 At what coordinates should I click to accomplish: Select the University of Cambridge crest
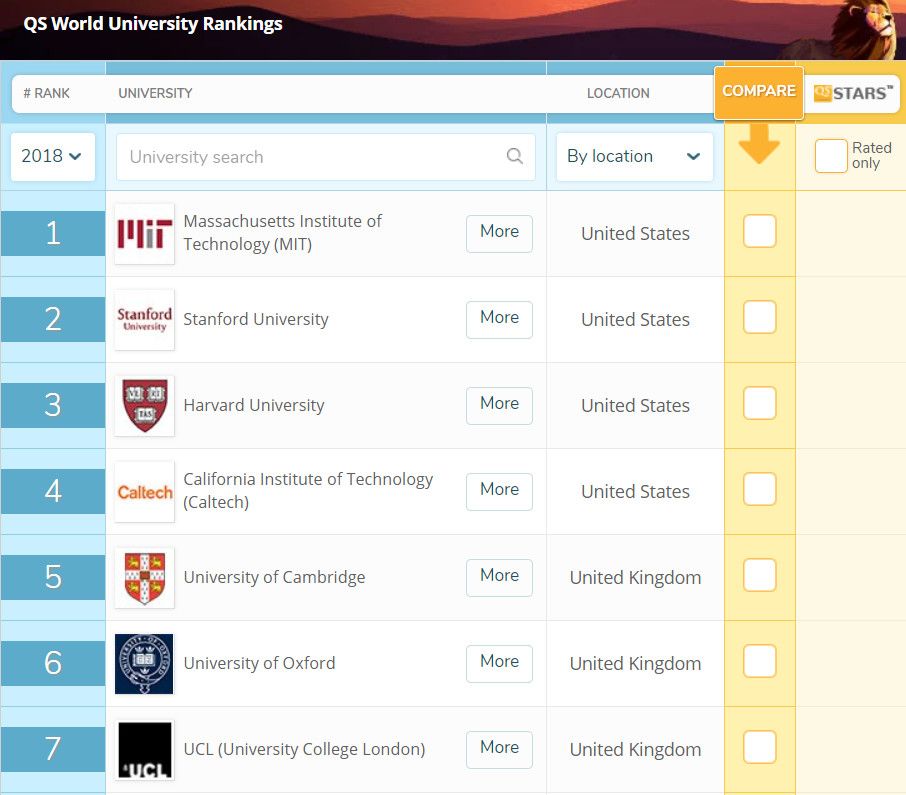(144, 578)
